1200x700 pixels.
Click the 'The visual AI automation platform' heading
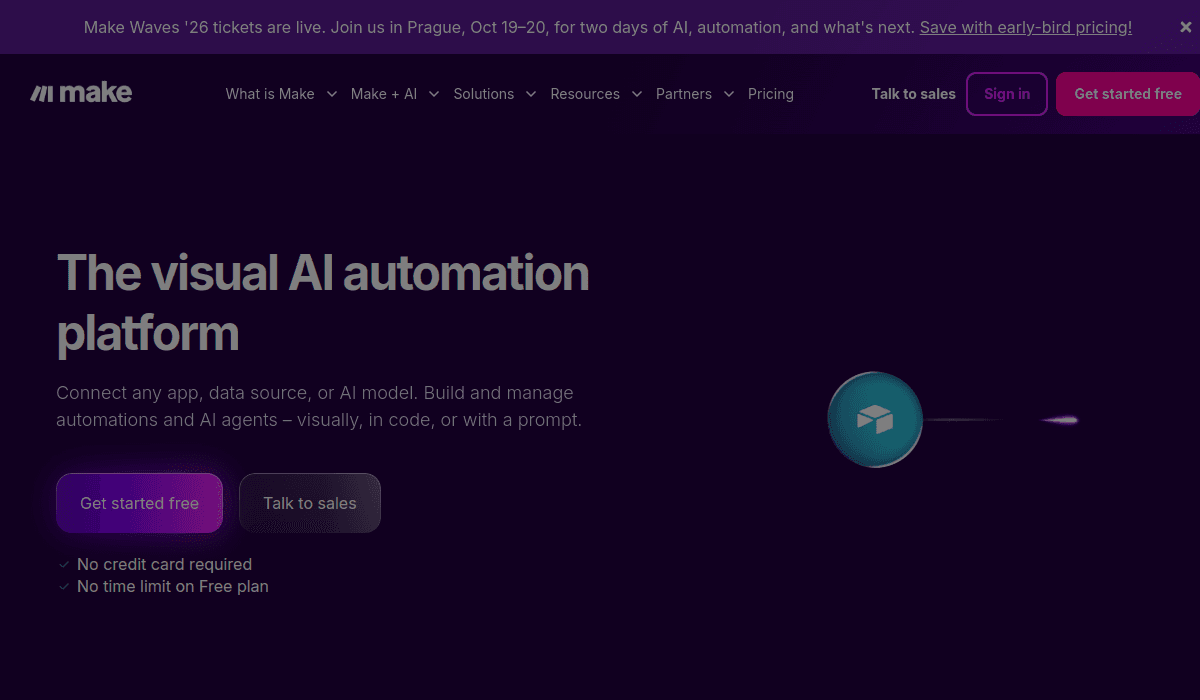point(323,302)
